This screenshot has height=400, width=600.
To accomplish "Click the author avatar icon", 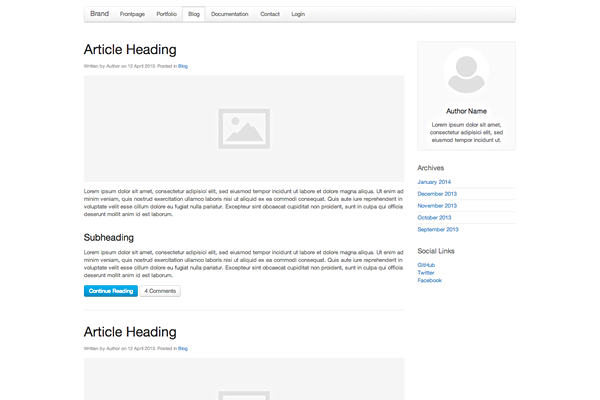I will (466, 72).
